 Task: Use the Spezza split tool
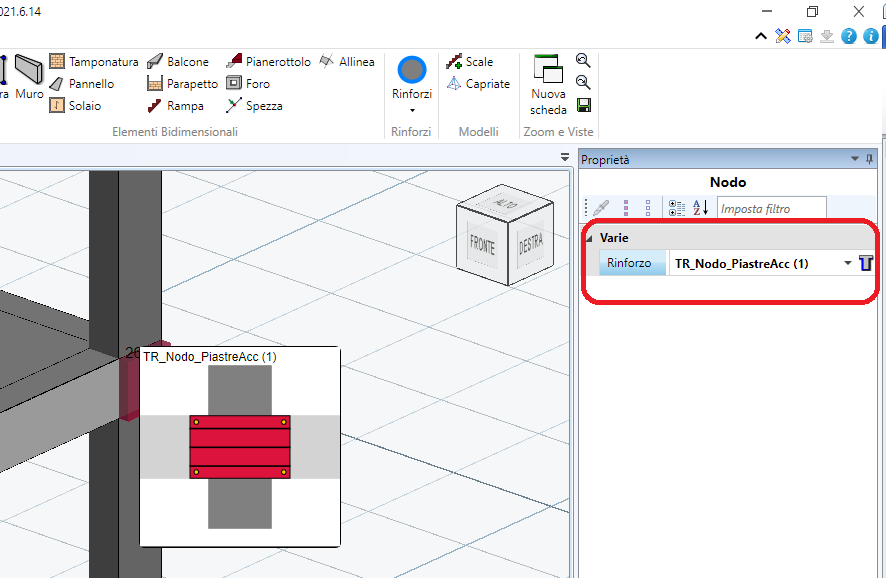pos(254,106)
